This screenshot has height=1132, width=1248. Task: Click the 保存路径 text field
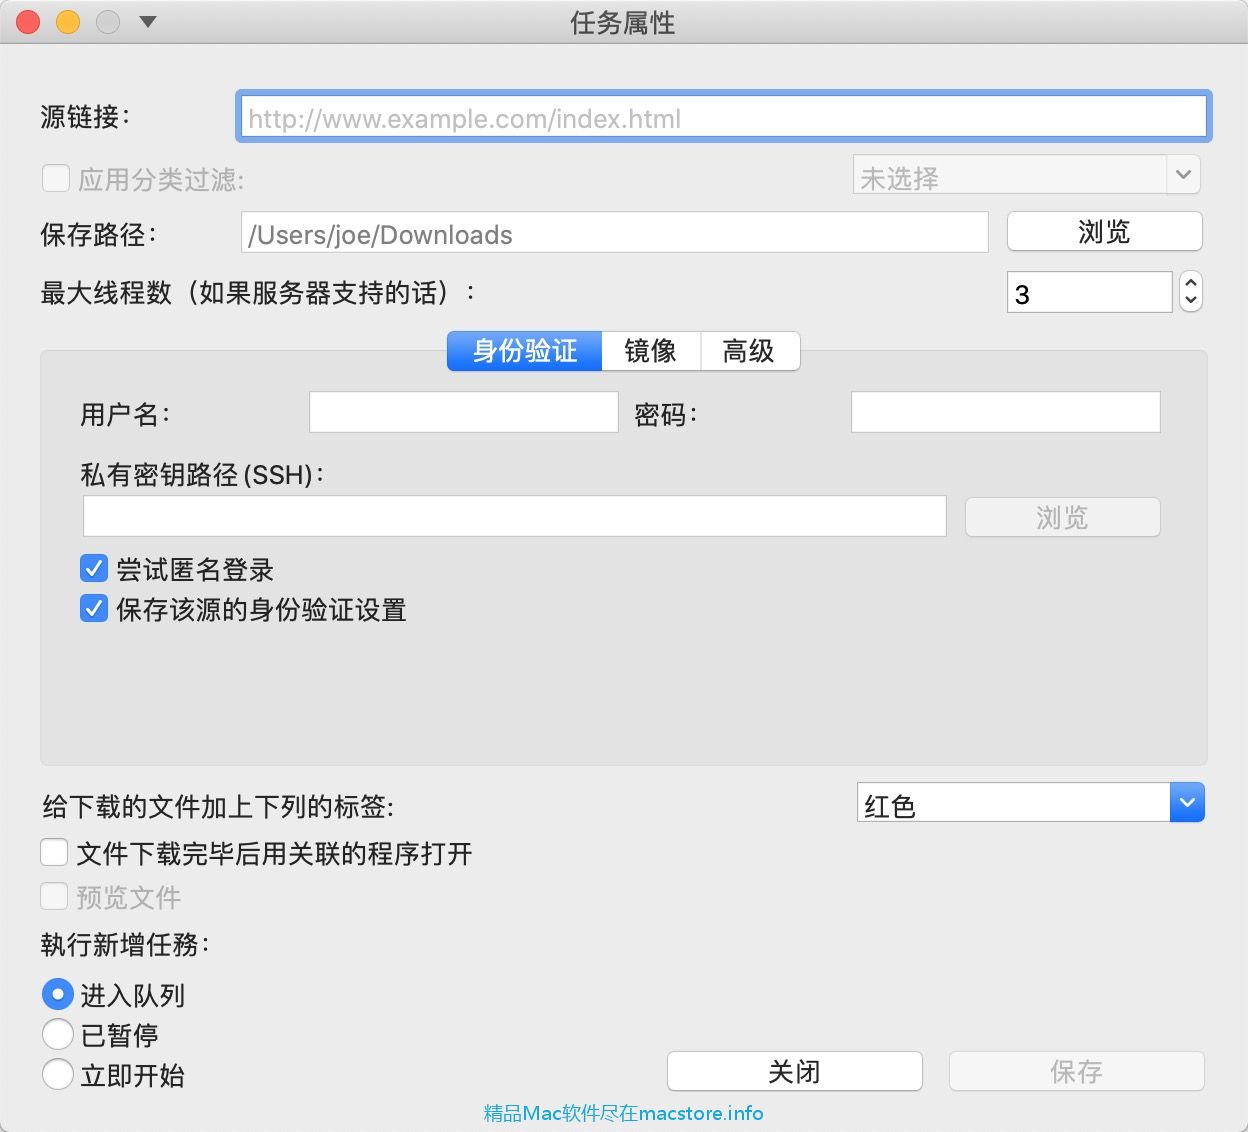point(614,234)
